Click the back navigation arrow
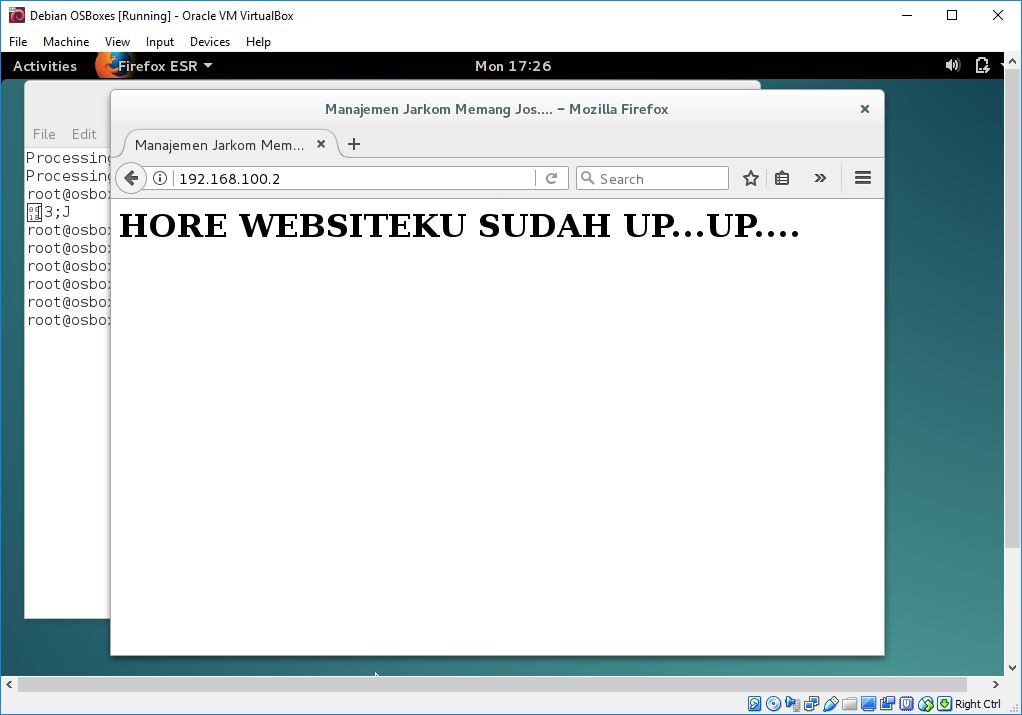 click(130, 177)
